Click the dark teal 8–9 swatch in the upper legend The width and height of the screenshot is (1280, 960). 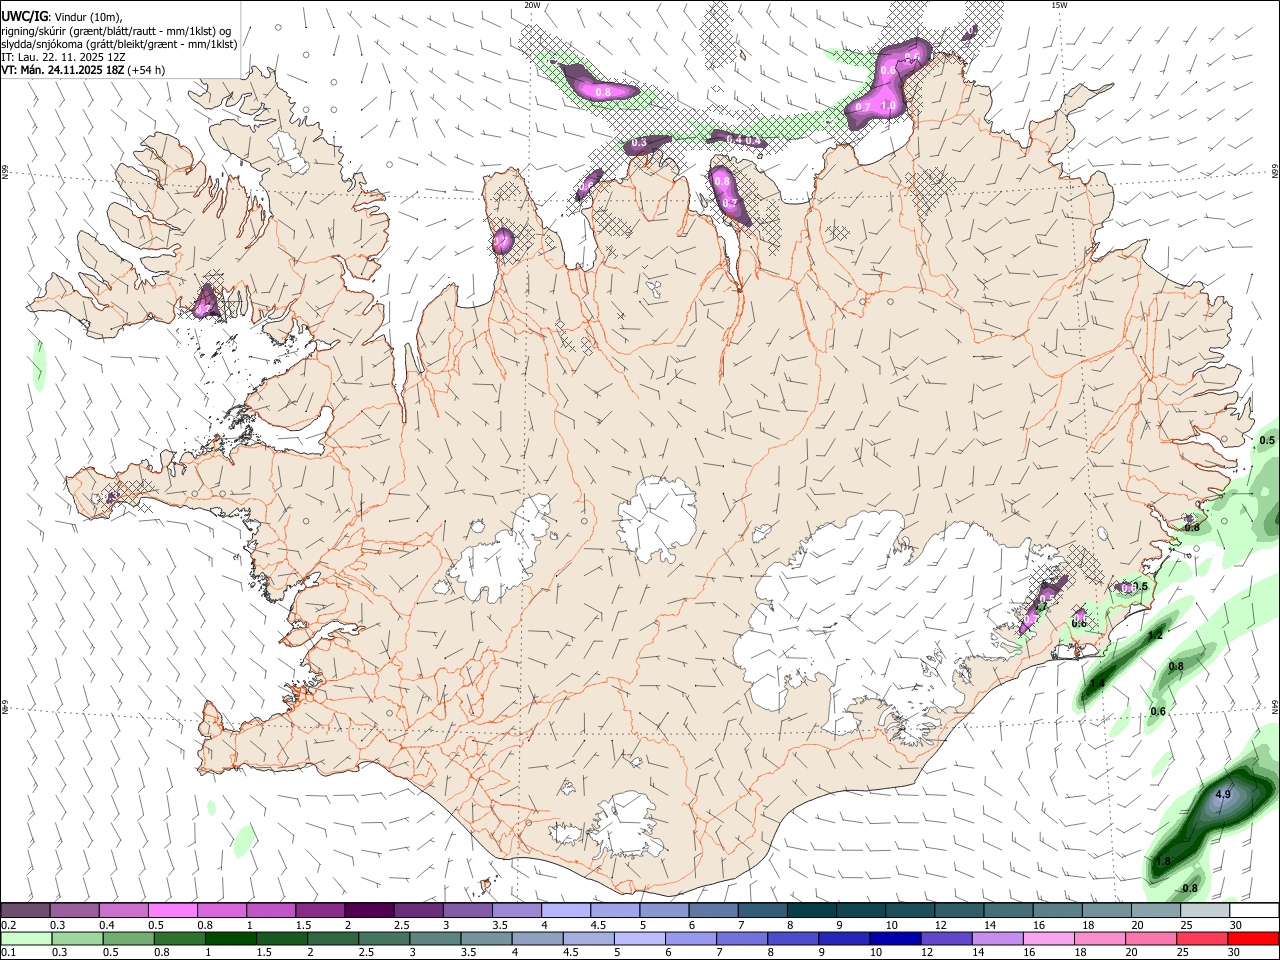point(813,910)
